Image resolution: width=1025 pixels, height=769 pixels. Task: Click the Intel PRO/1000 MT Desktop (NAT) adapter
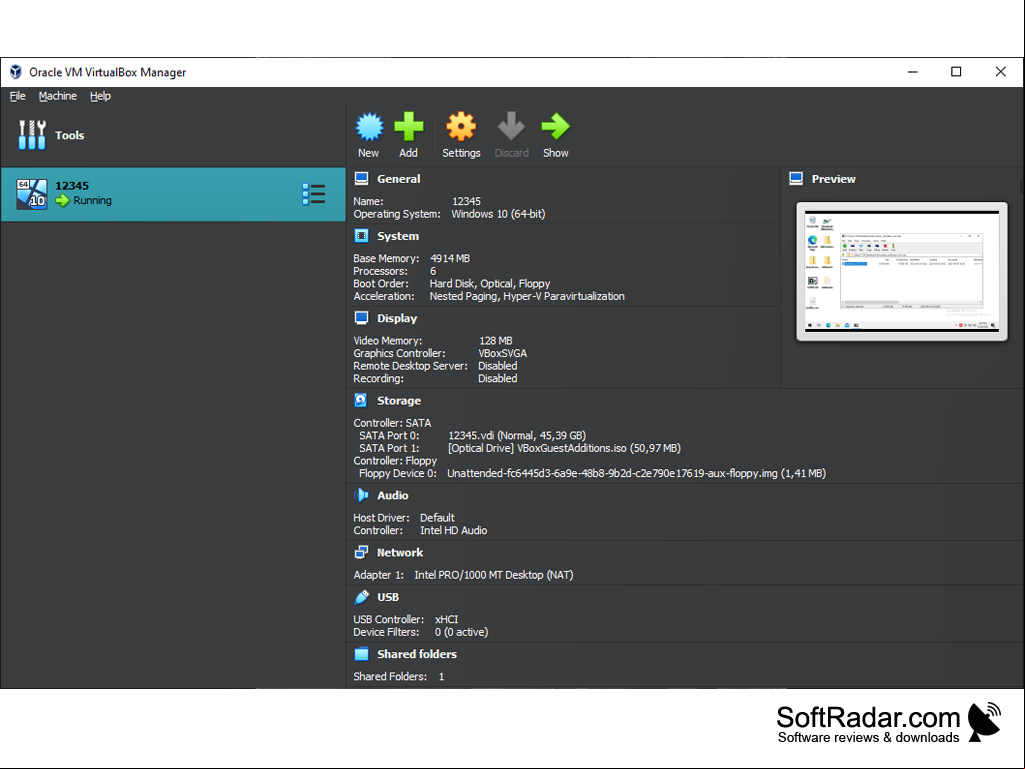click(x=494, y=575)
